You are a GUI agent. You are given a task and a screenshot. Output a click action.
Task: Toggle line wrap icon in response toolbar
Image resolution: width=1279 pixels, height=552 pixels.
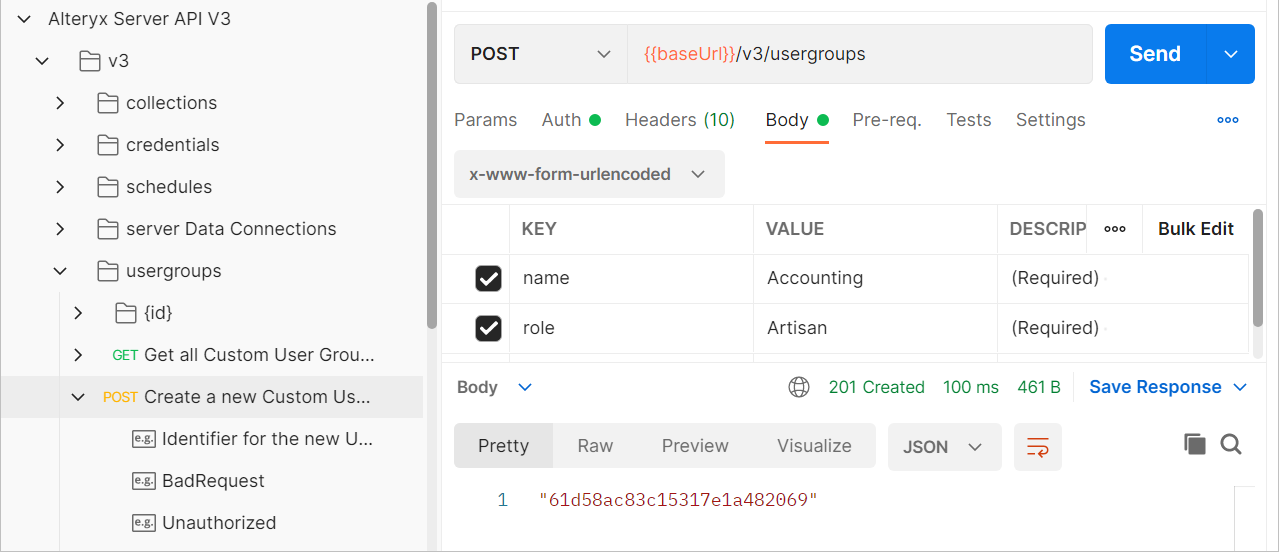1037,447
